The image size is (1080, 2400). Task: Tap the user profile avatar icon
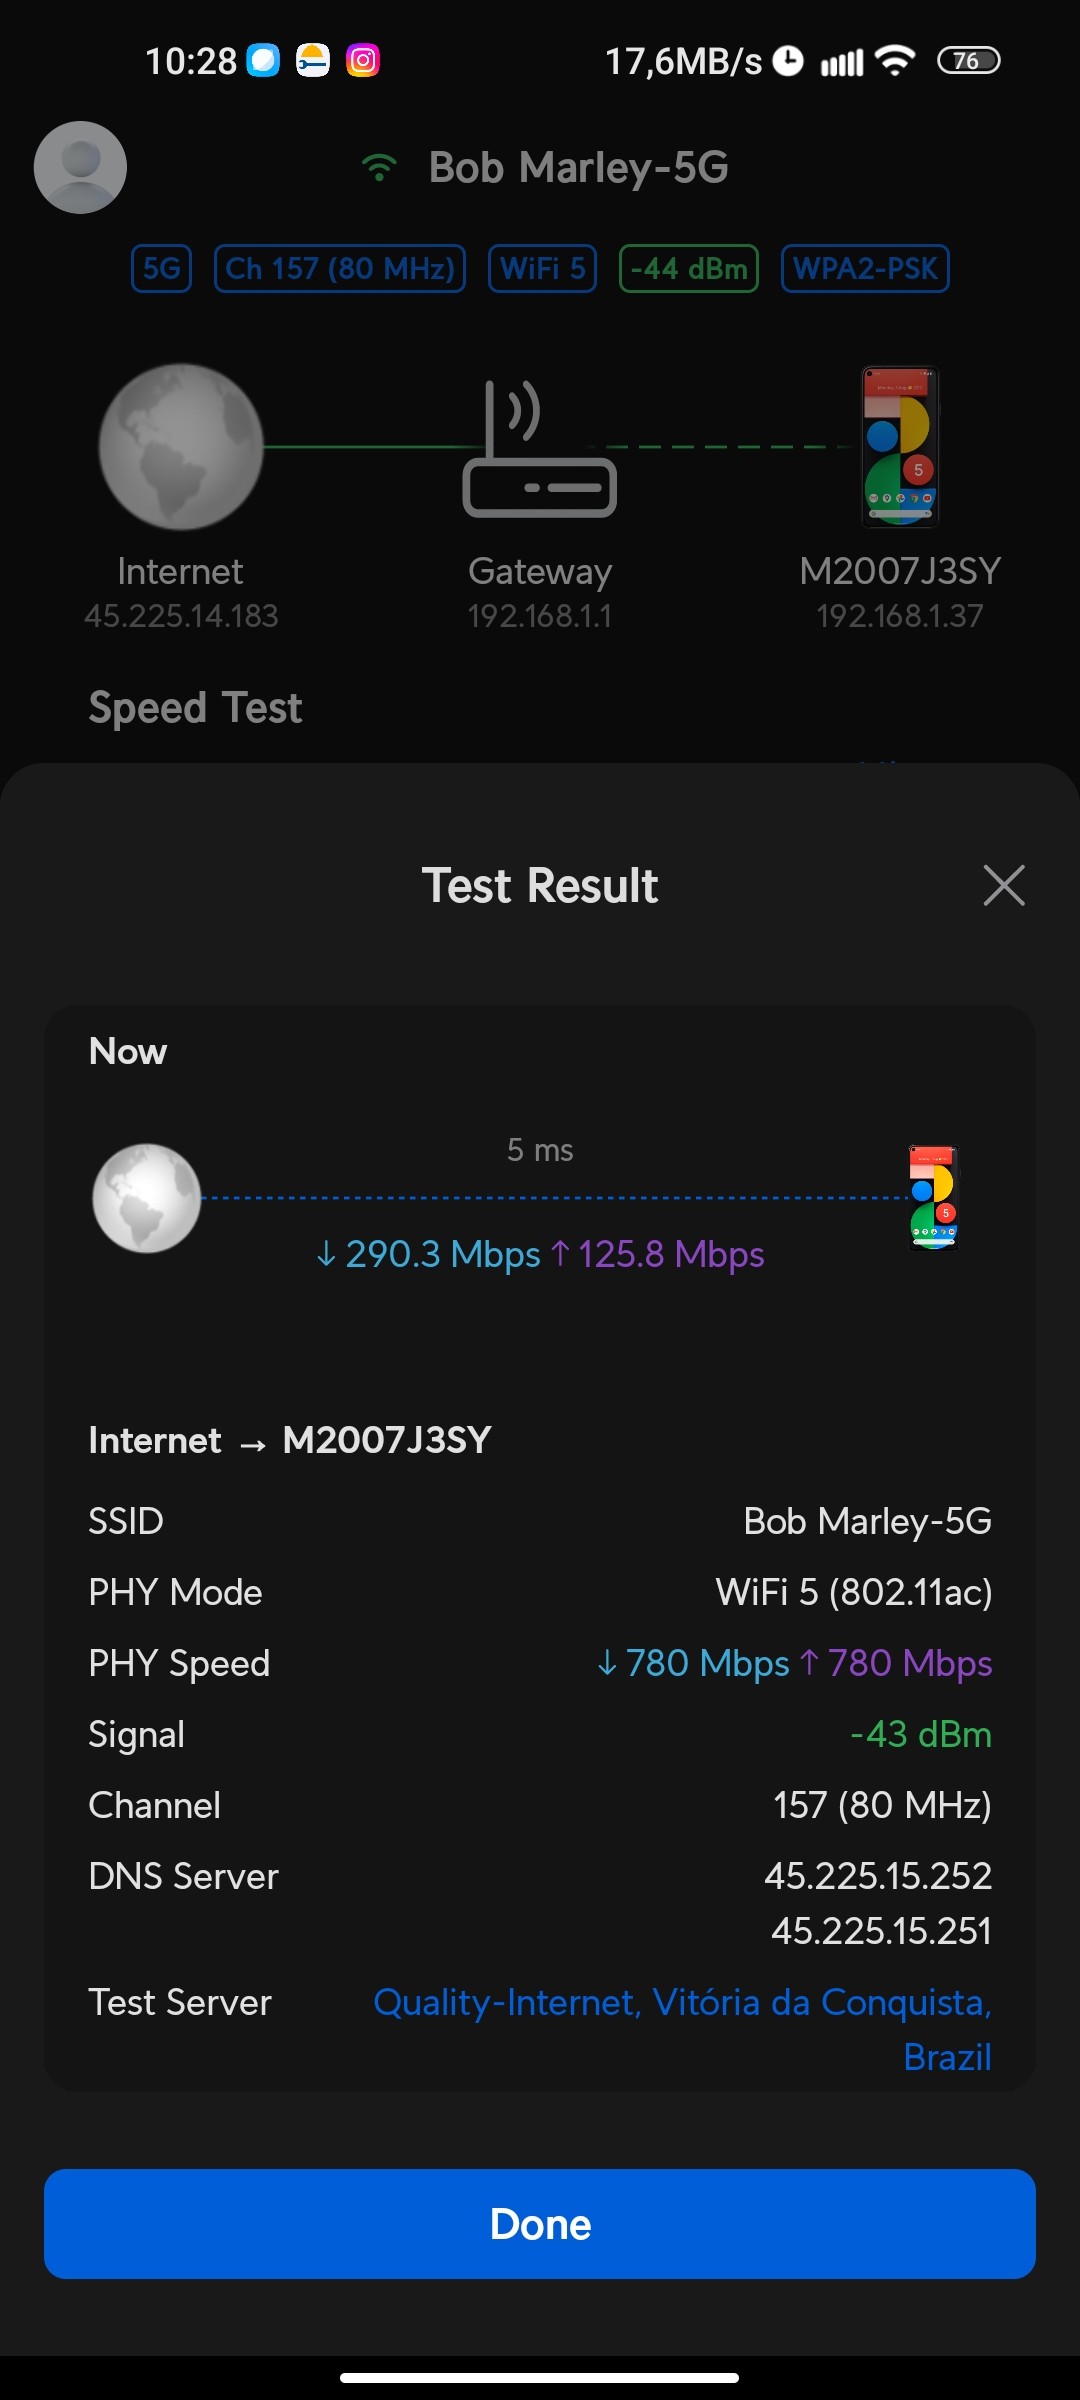tap(80, 167)
